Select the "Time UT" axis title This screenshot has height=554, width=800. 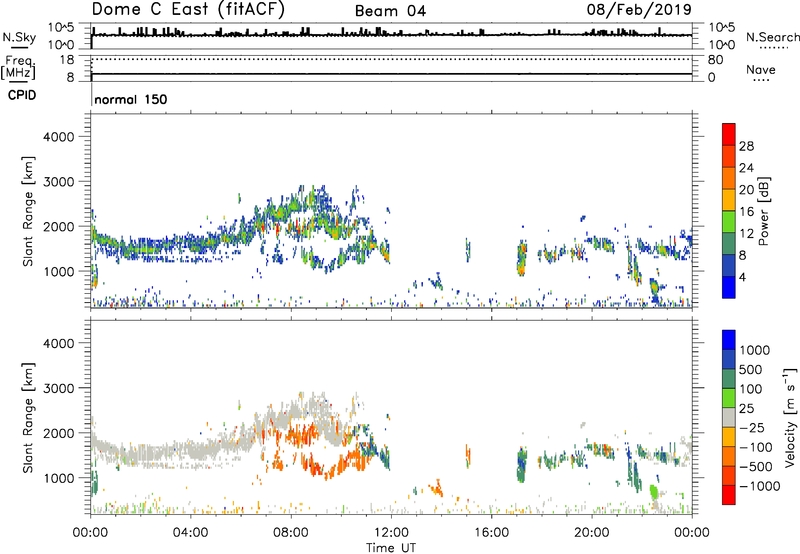(391, 548)
